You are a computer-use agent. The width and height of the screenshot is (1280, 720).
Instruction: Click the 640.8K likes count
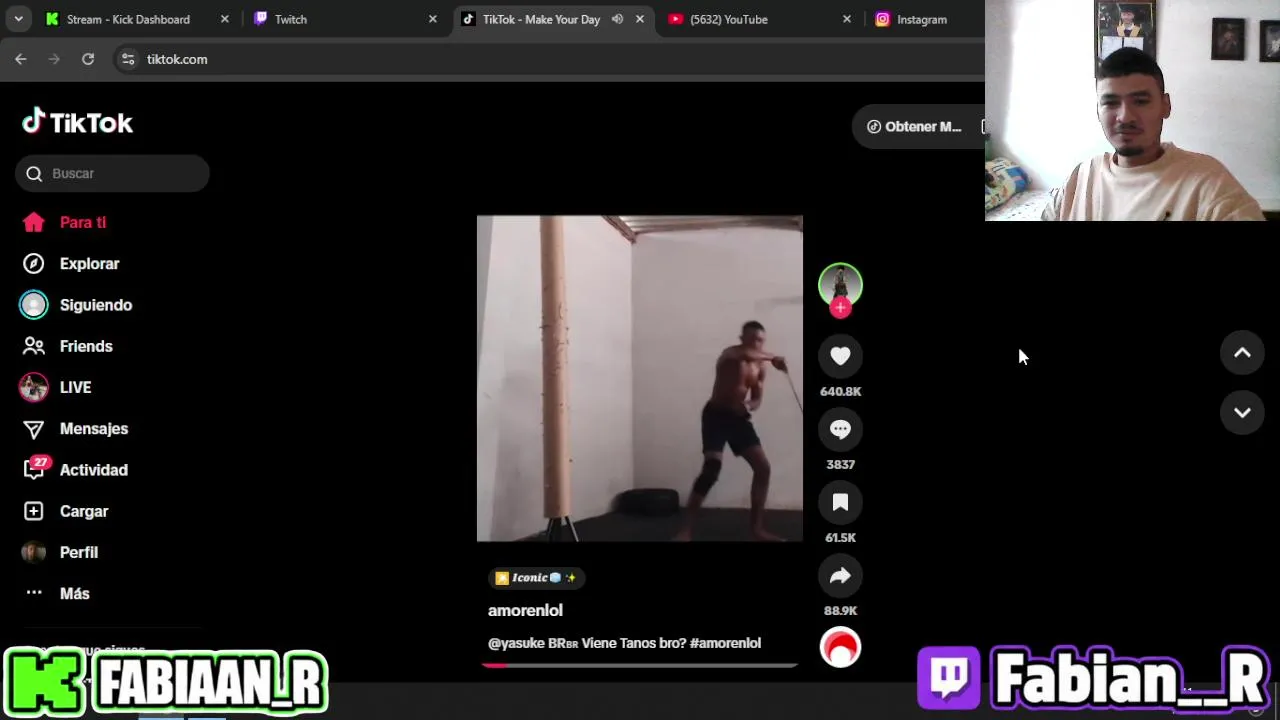pyautogui.click(x=840, y=391)
